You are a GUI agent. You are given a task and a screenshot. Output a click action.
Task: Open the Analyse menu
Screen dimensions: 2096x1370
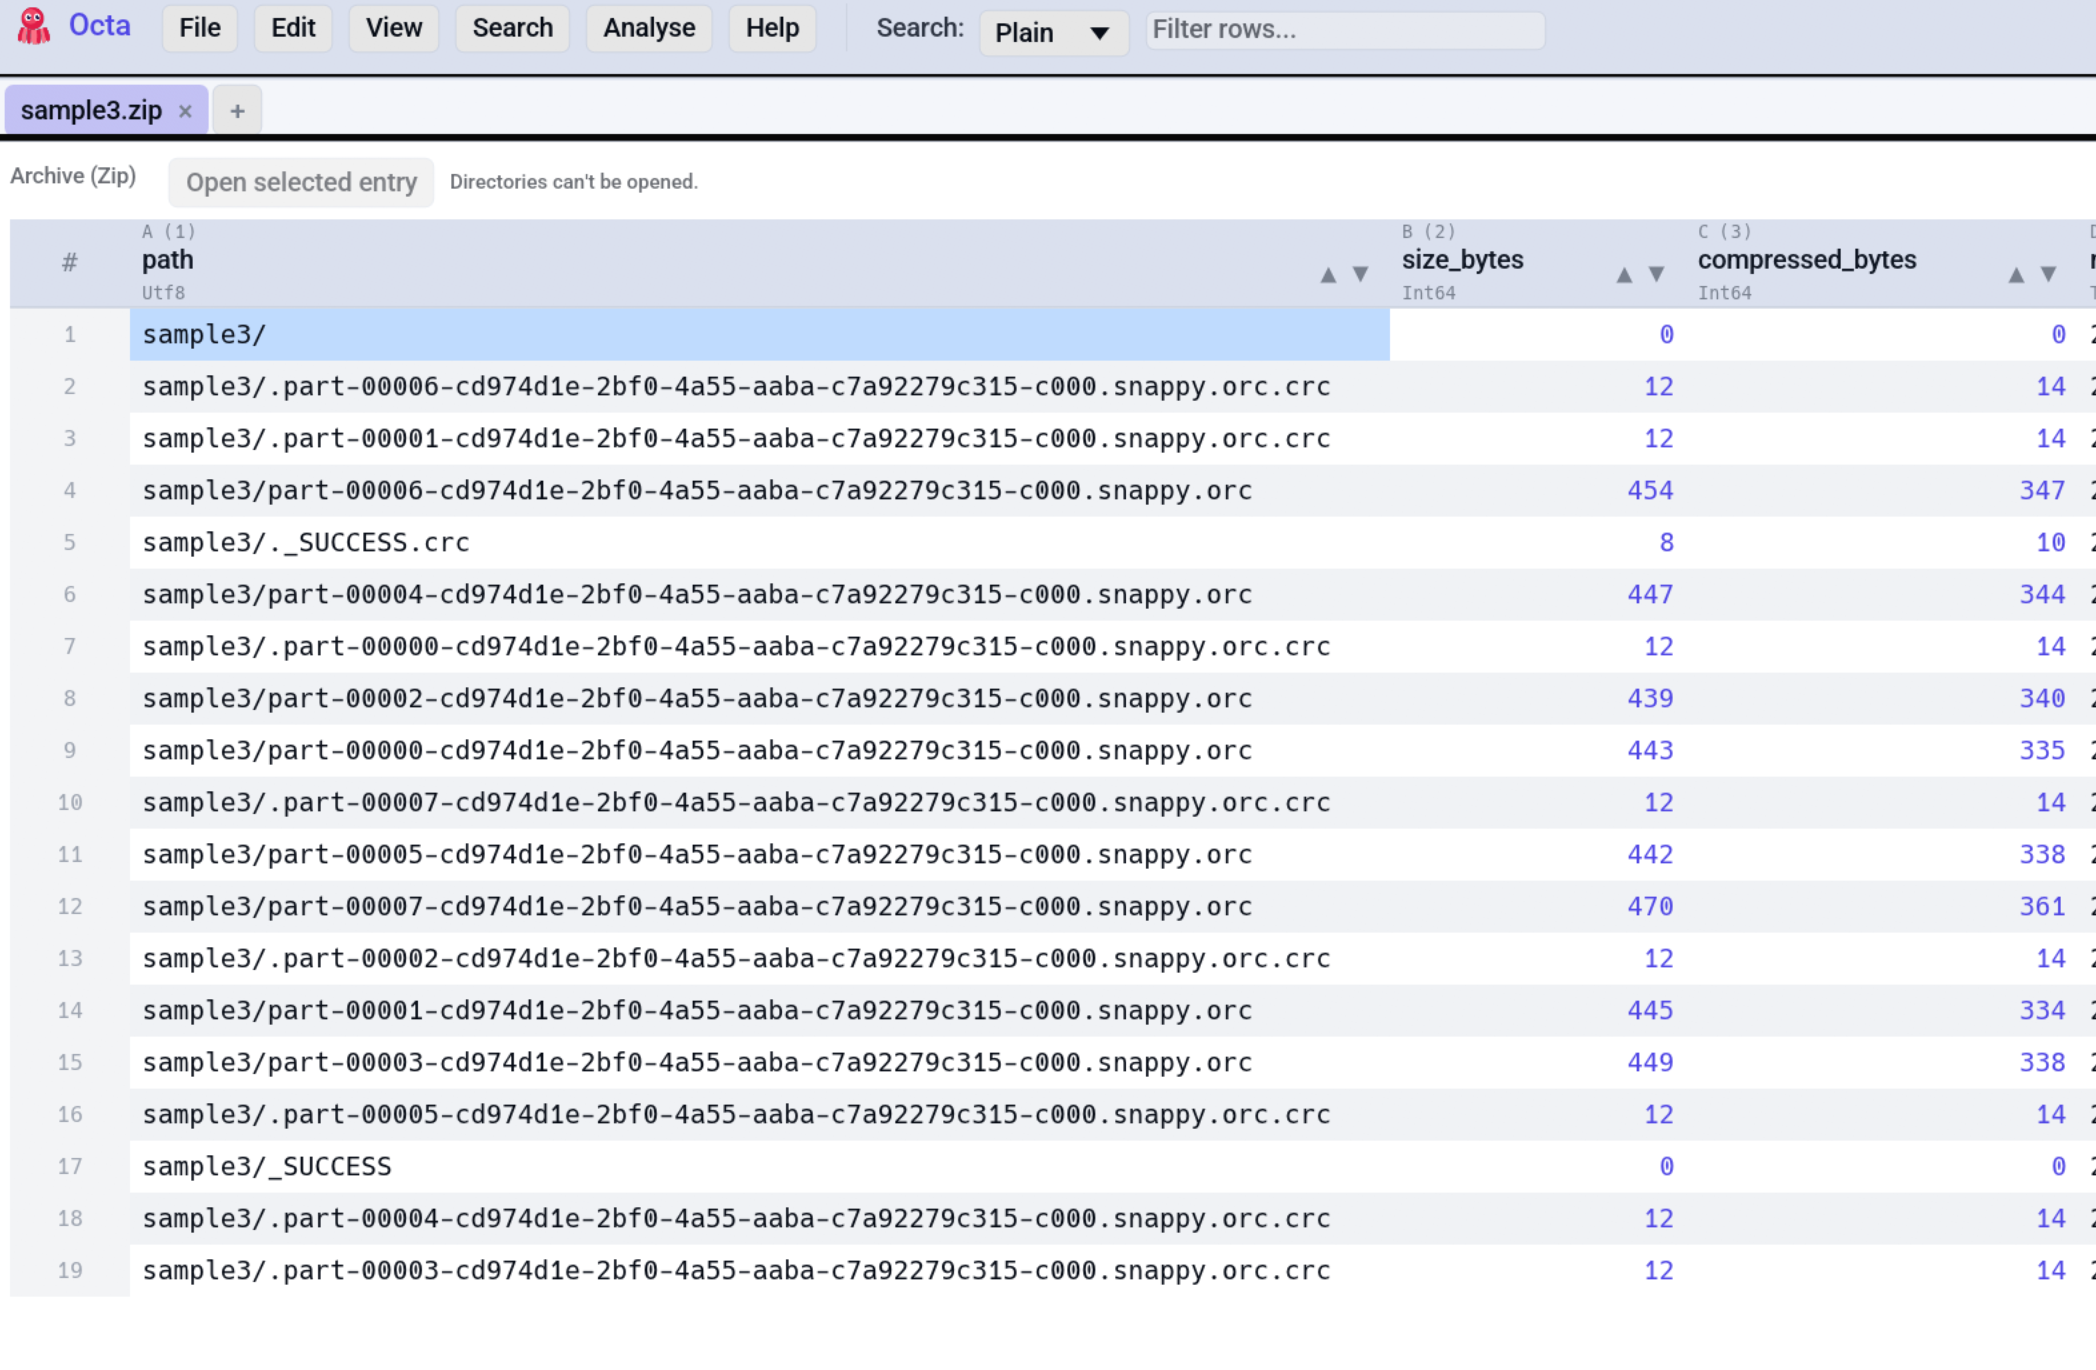649,28
